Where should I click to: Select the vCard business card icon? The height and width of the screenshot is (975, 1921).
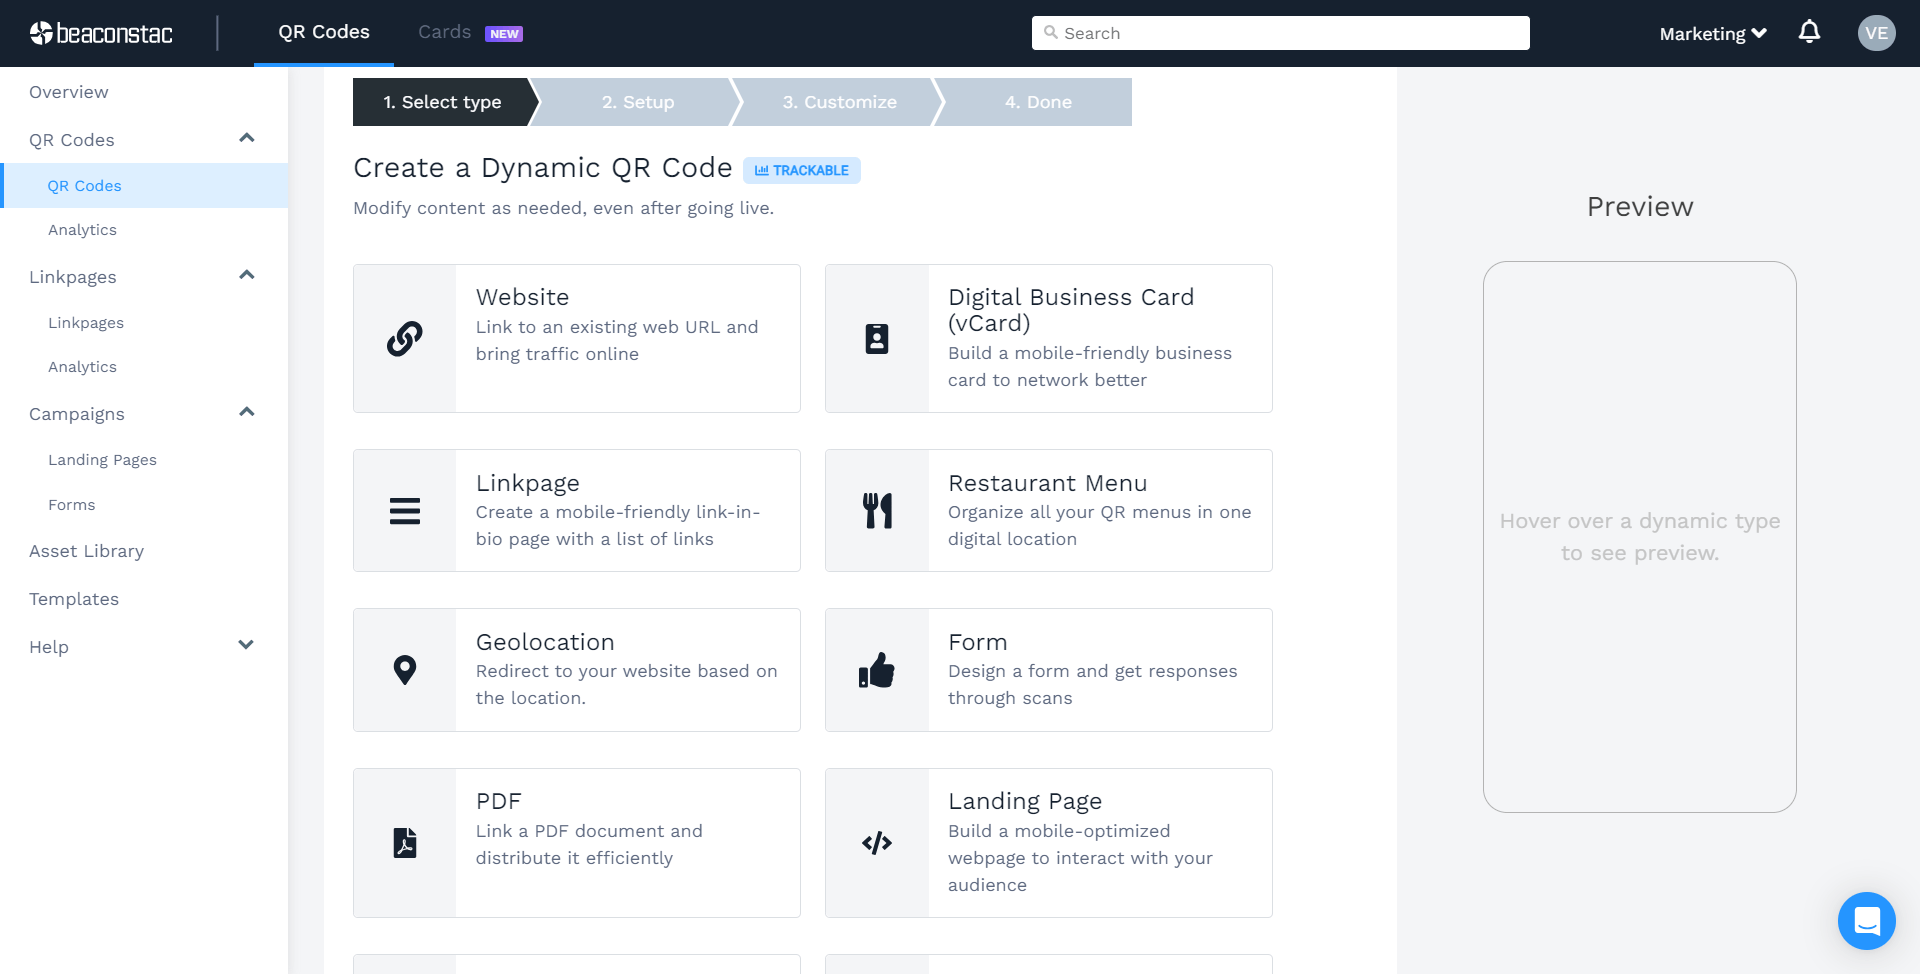(x=877, y=339)
